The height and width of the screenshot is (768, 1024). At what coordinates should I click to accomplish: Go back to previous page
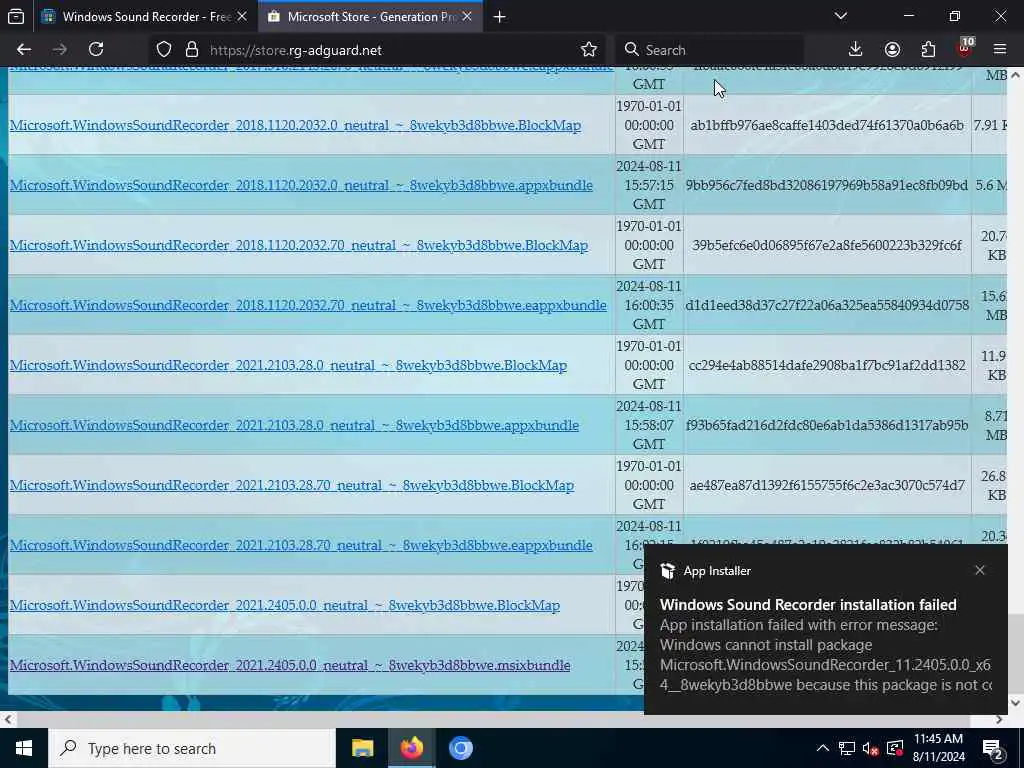tap(24, 50)
